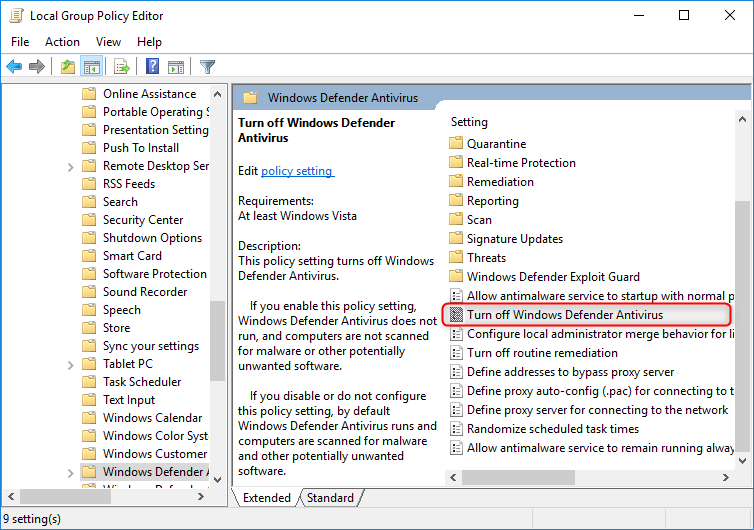Click the Forward arrow toolbar icon
This screenshot has width=754, height=530.
point(37,67)
